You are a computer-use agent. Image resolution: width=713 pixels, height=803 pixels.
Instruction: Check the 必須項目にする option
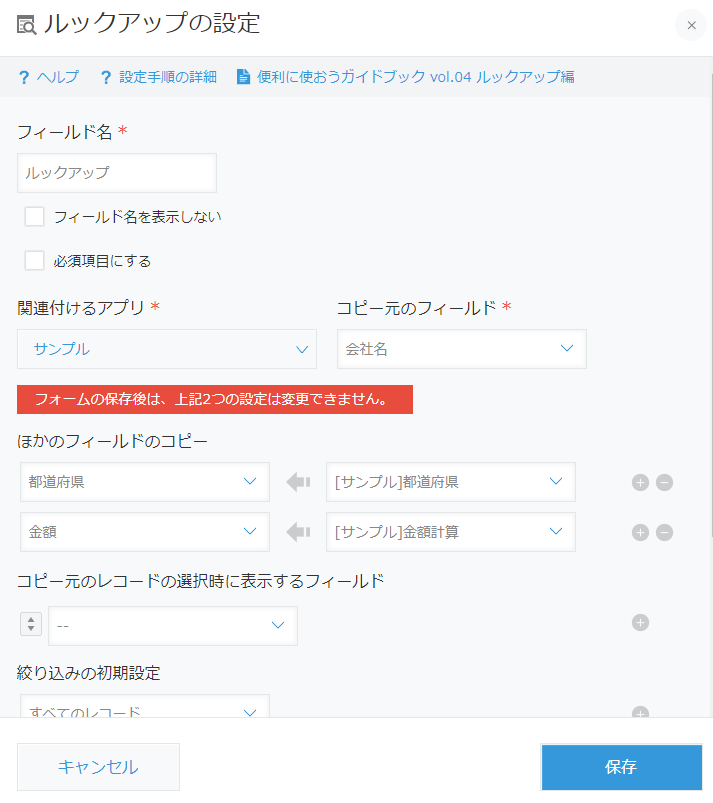pos(34,260)
